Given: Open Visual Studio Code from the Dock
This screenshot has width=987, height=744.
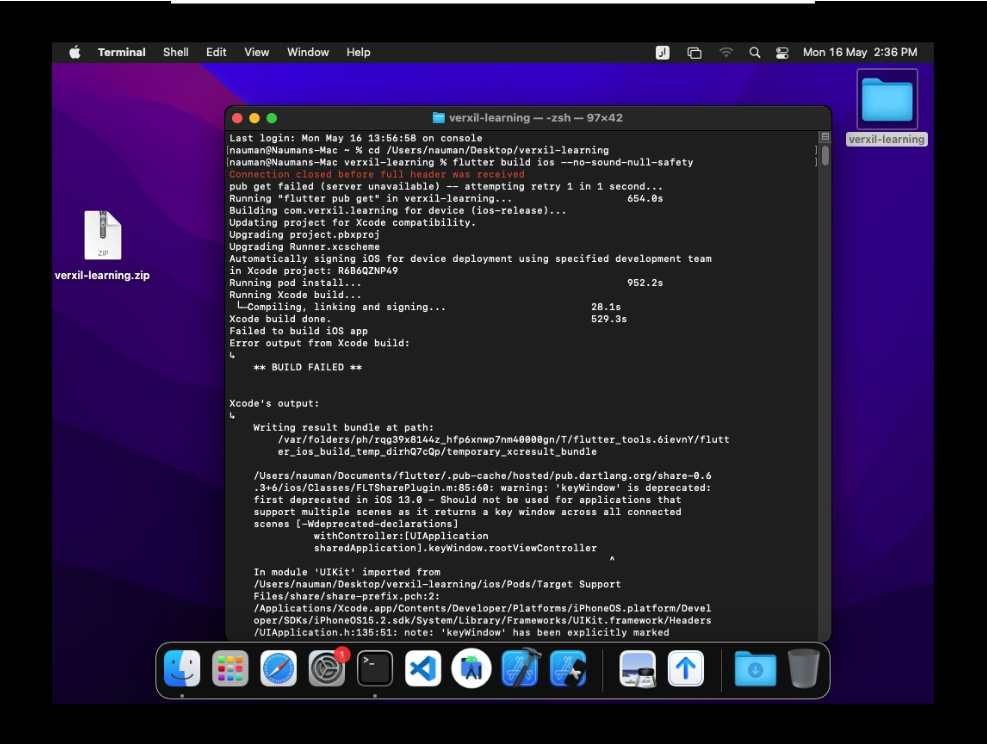Looking at the screenshot, I should tap(423, 668).
